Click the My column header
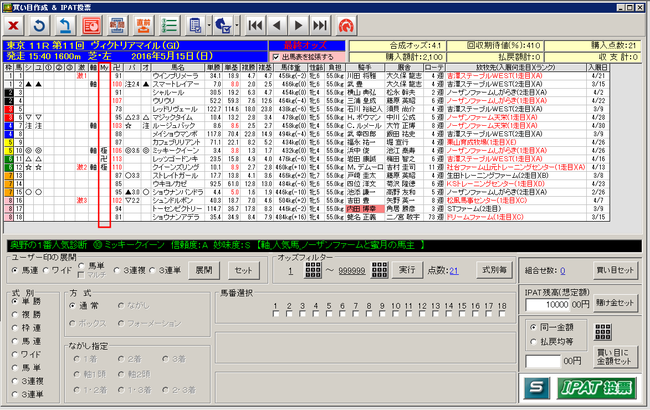 click(x=104, y=67)
